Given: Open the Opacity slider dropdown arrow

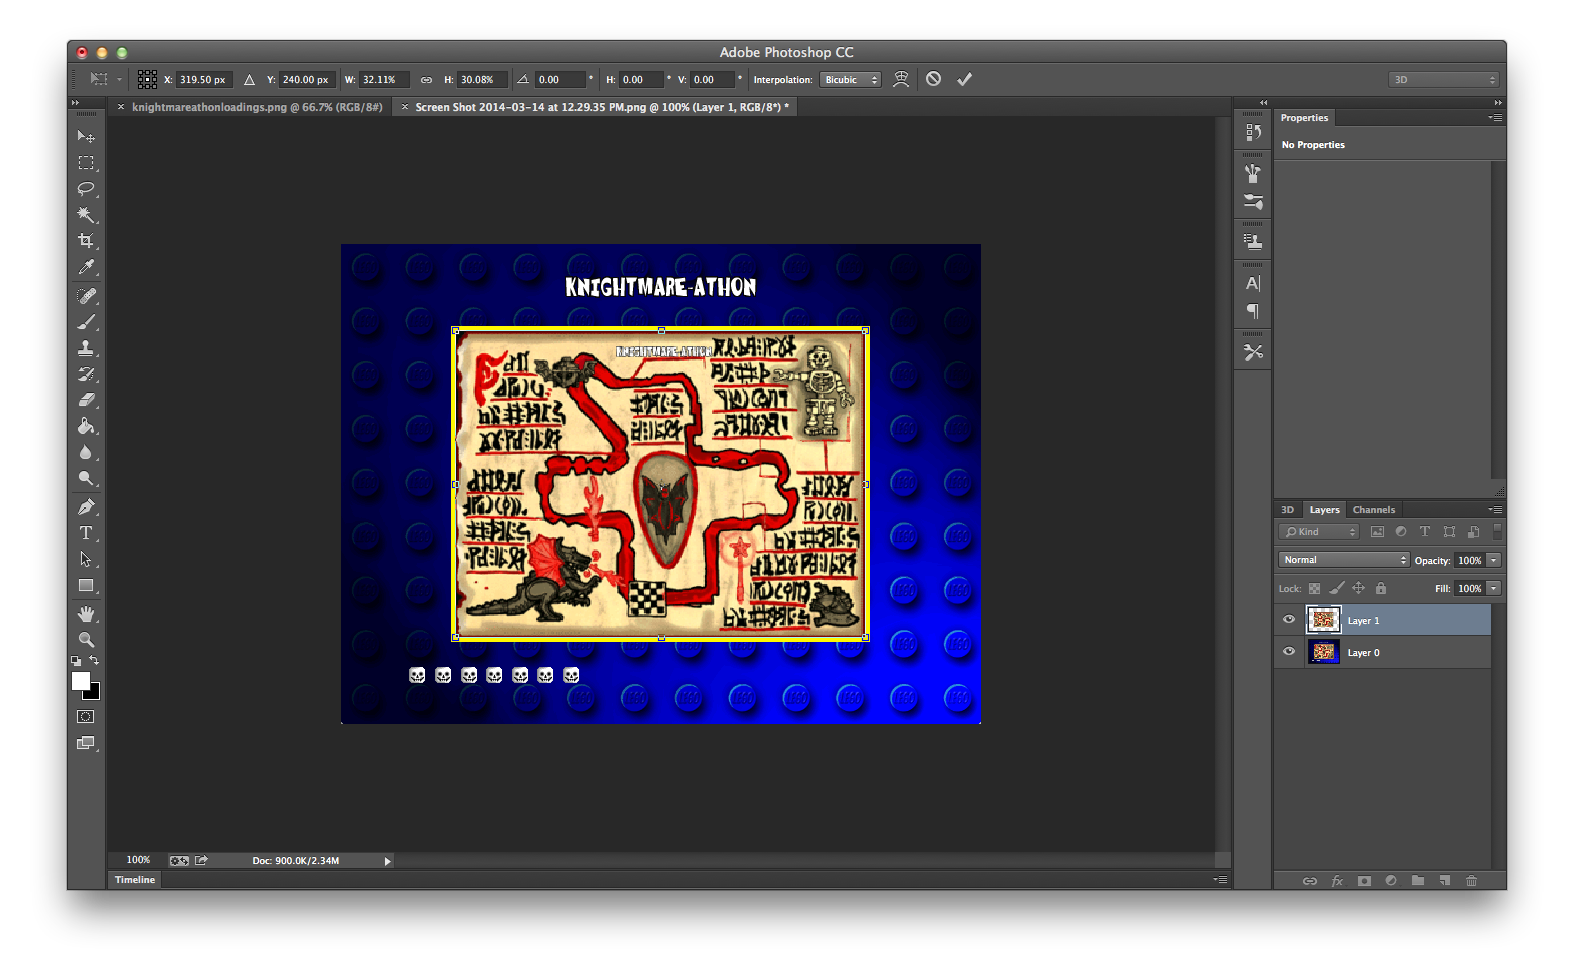Looking at the screenshot, I should tap(1493, 561).
